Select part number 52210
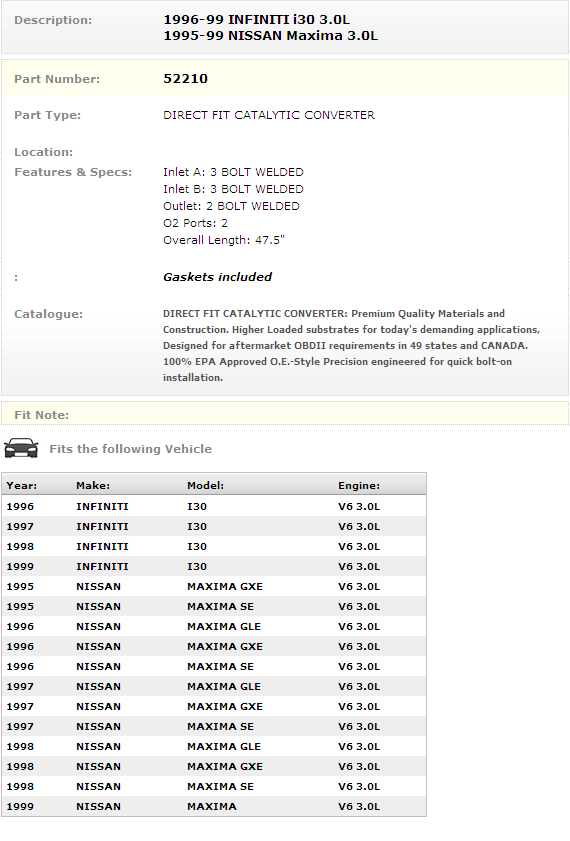The width and height of the screenshot is (570, 841). click(185, 79)
